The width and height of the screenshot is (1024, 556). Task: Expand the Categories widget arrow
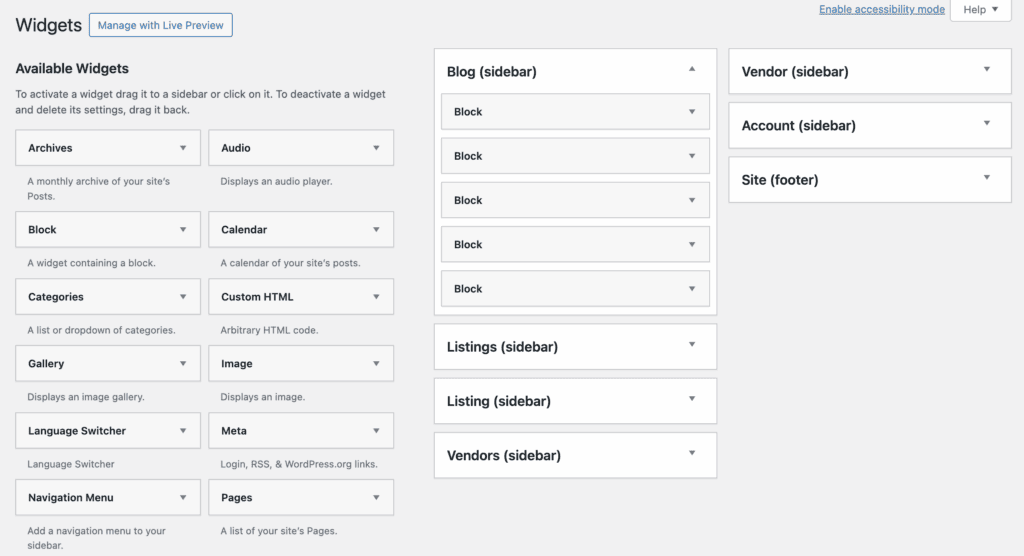coord(183,297)
